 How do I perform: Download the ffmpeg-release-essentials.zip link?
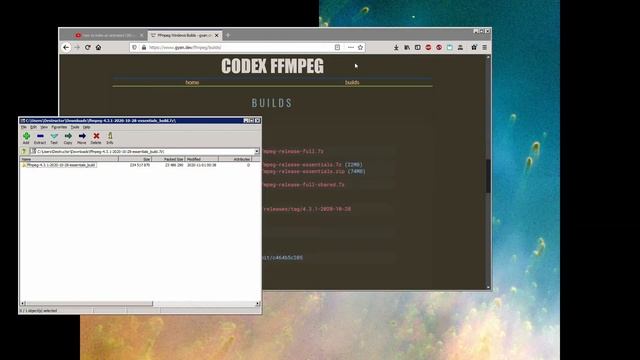(304, 171)
